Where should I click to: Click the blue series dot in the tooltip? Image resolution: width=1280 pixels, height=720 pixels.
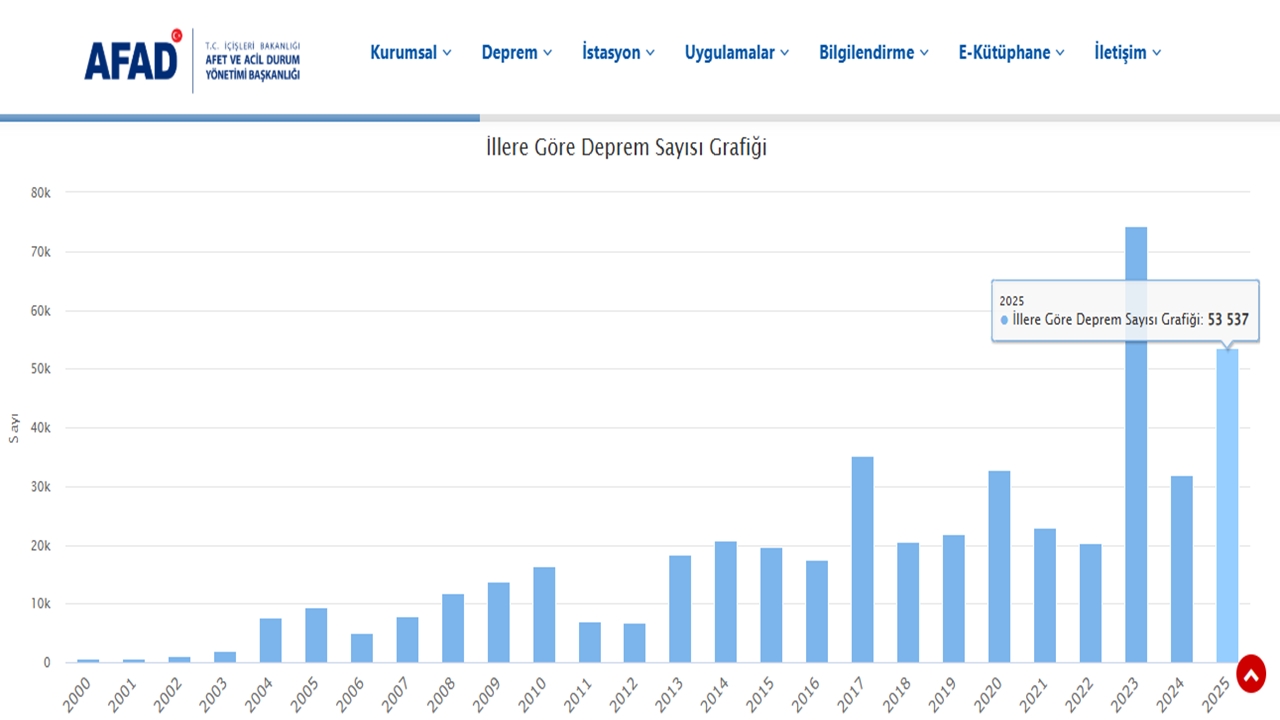(1003, 320)
